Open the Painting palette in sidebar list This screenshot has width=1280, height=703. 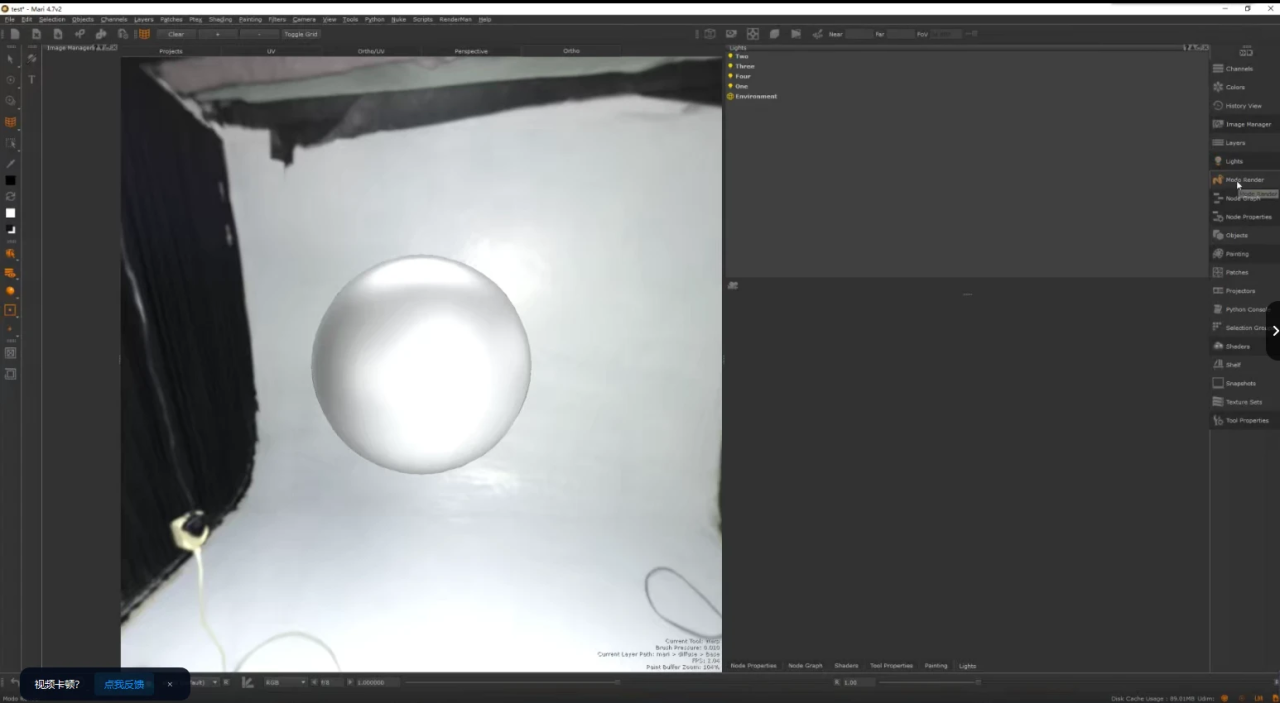click(1237, 254)
